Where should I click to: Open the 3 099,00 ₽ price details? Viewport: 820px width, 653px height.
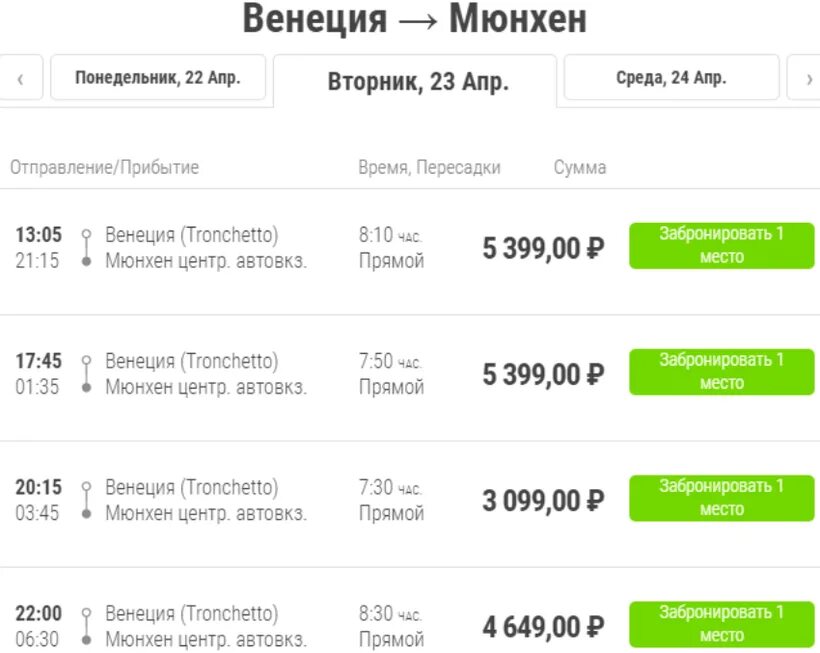click(x=543, y=500)
